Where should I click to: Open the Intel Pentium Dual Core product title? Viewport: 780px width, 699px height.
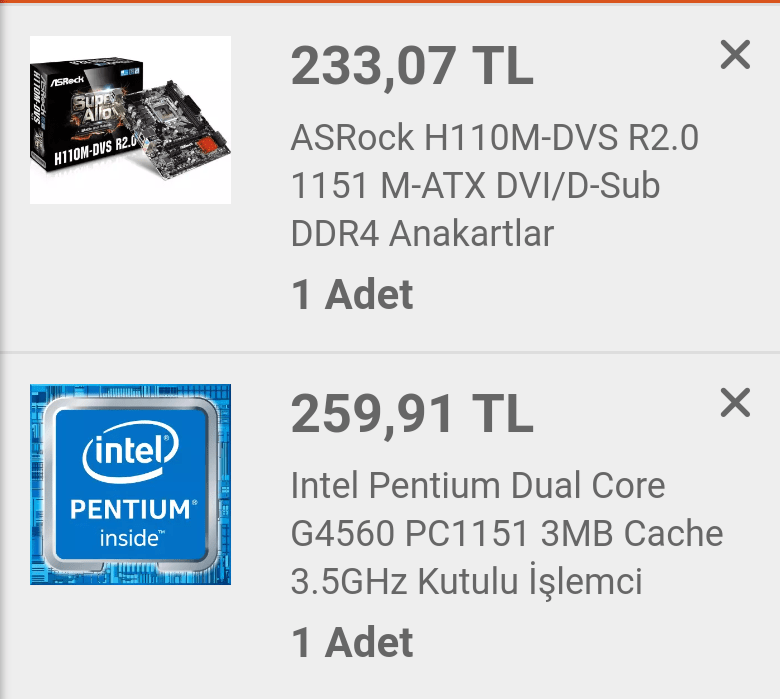(478, 486)
